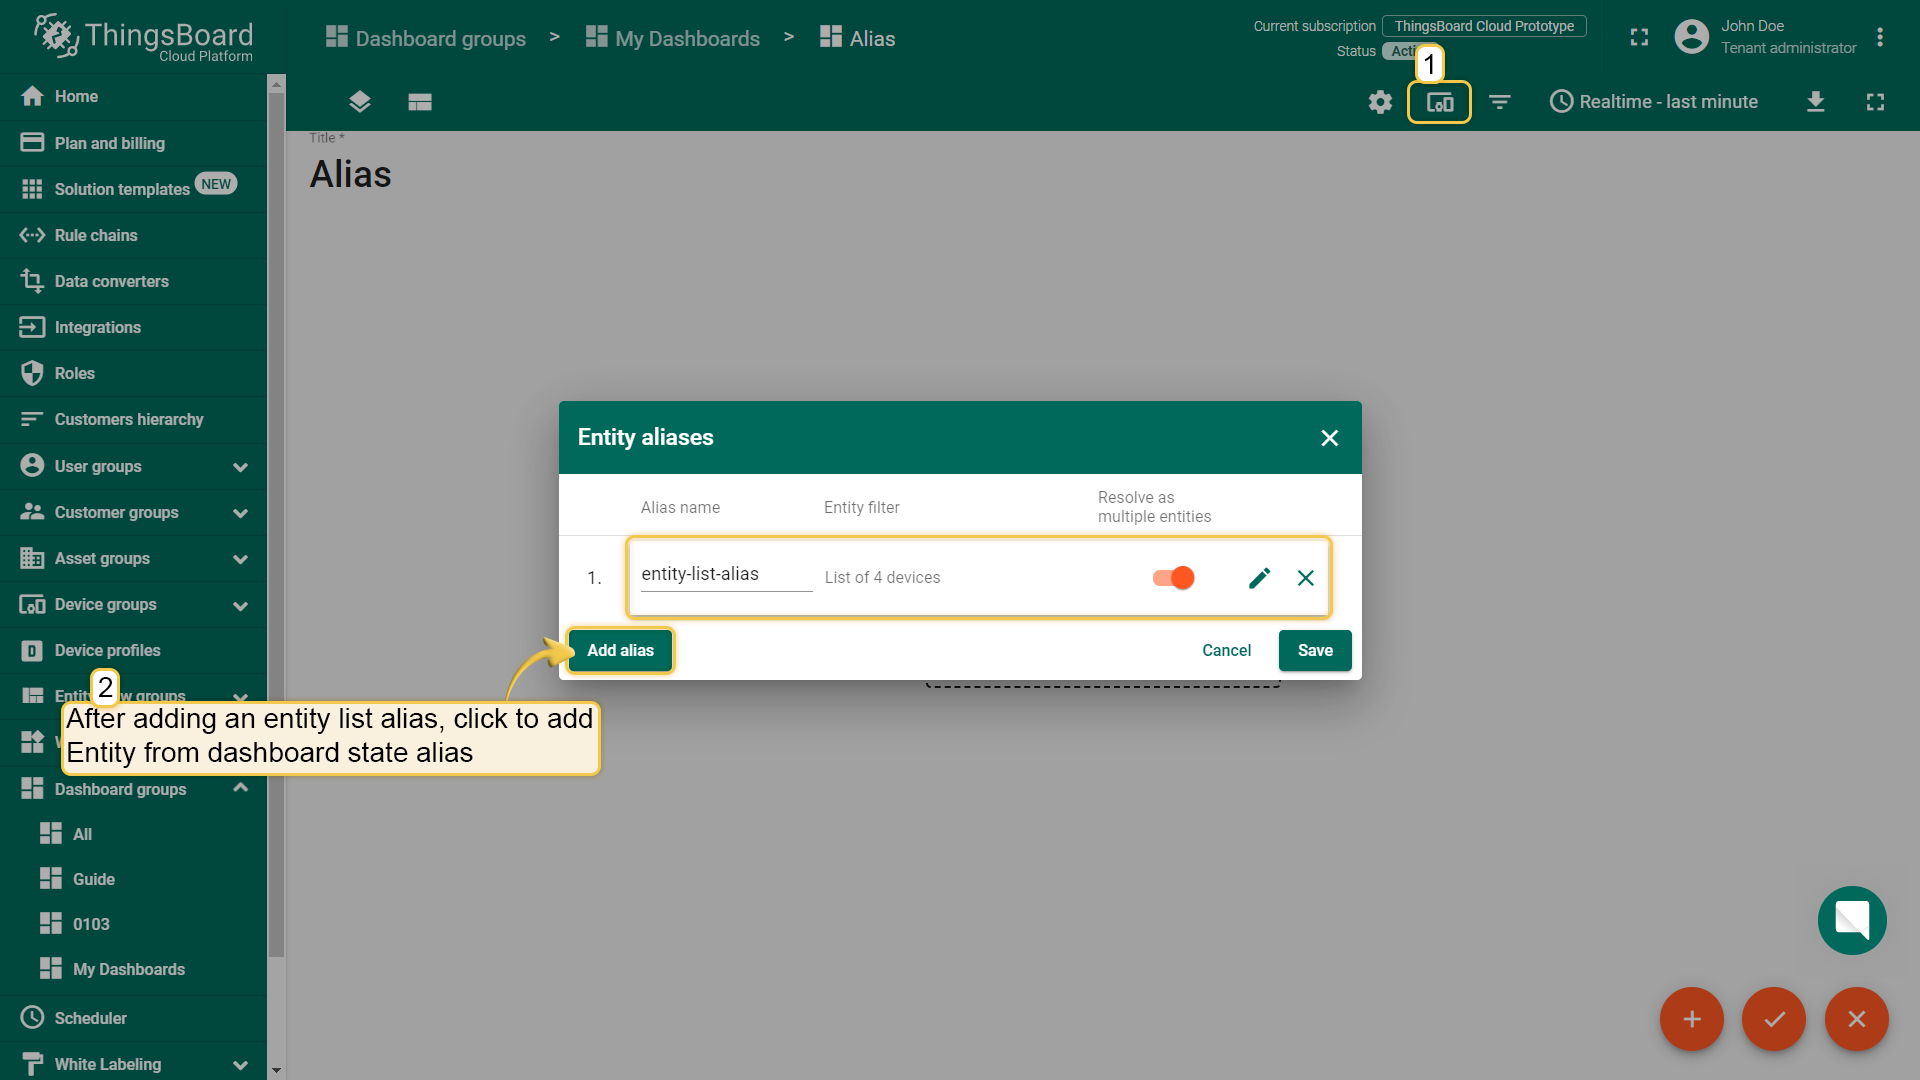This screenshot has width=1920, height=1080.
Task: Select All dashboard group
Action: click(x=134, y=834)
